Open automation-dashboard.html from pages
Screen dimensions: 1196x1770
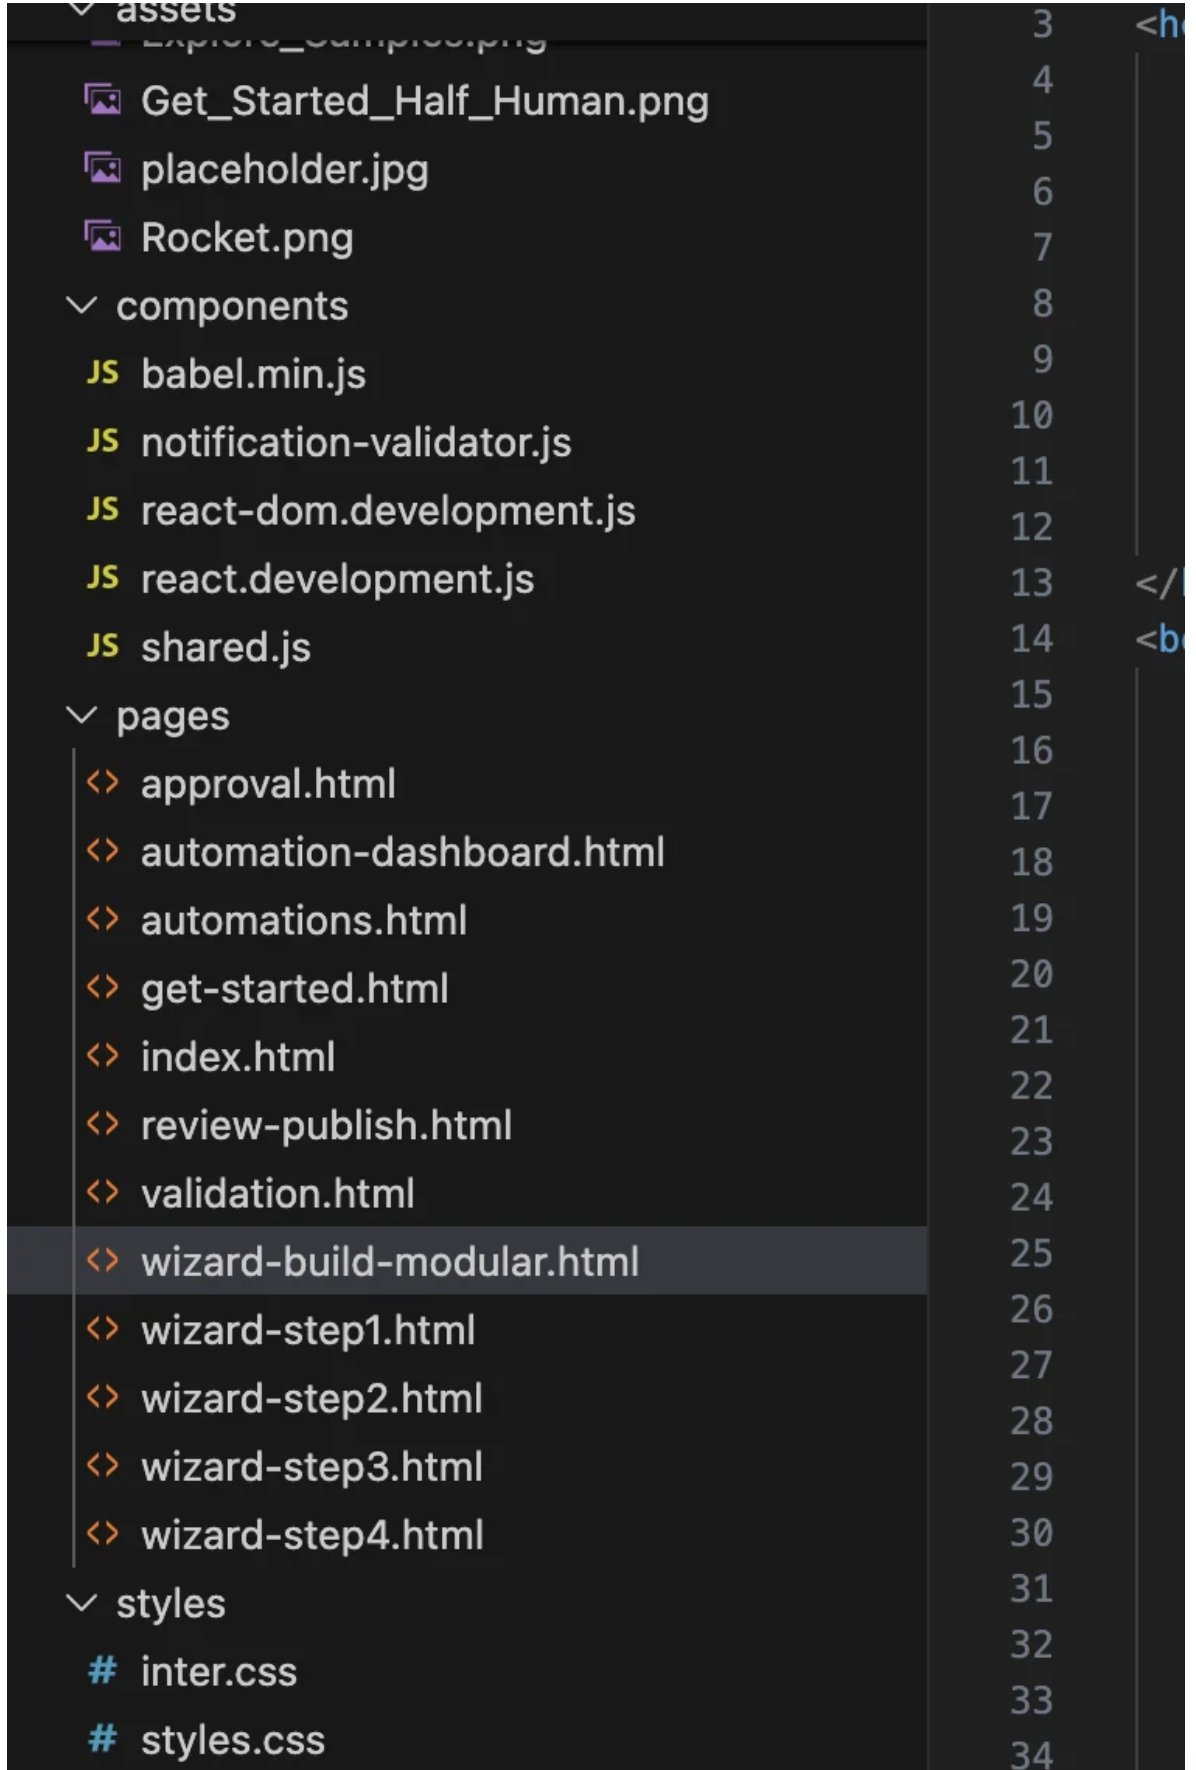tap(403, 852)
